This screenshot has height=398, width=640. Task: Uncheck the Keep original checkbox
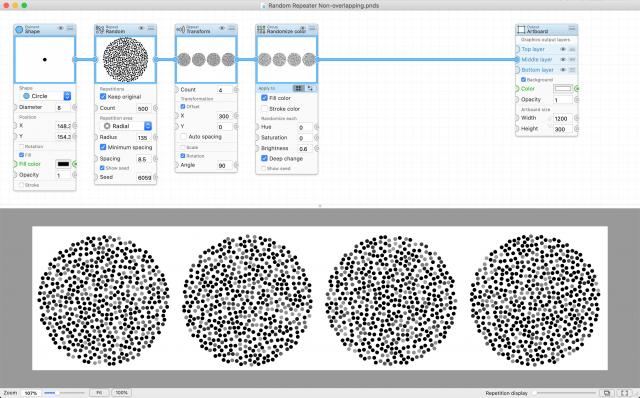pos(103,97)
